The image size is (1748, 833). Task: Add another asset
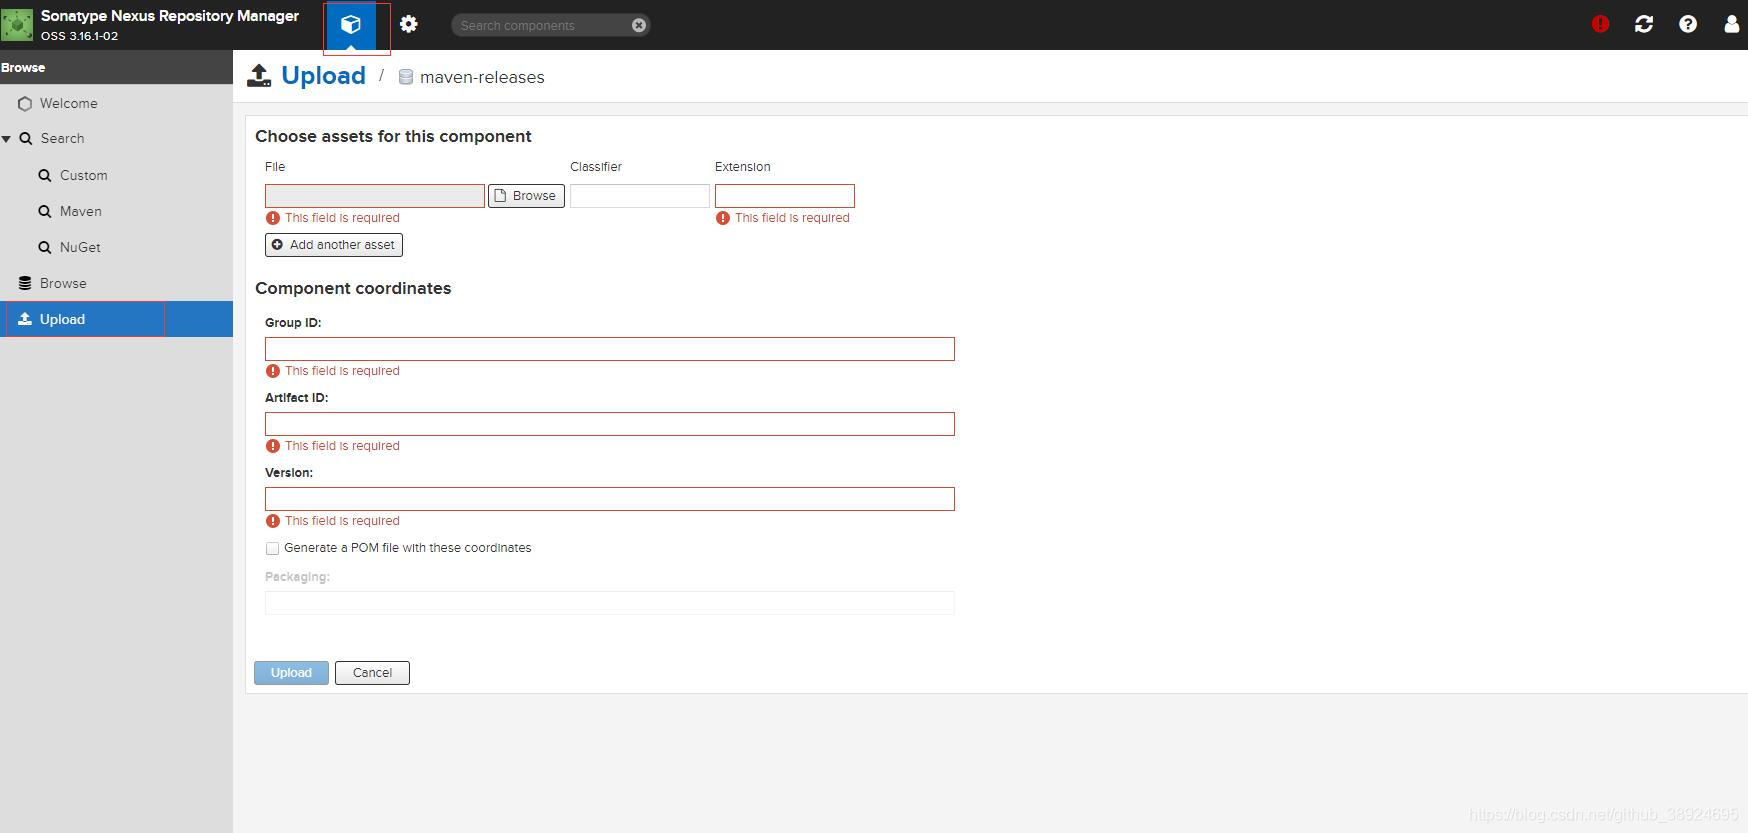coord(334,245)
